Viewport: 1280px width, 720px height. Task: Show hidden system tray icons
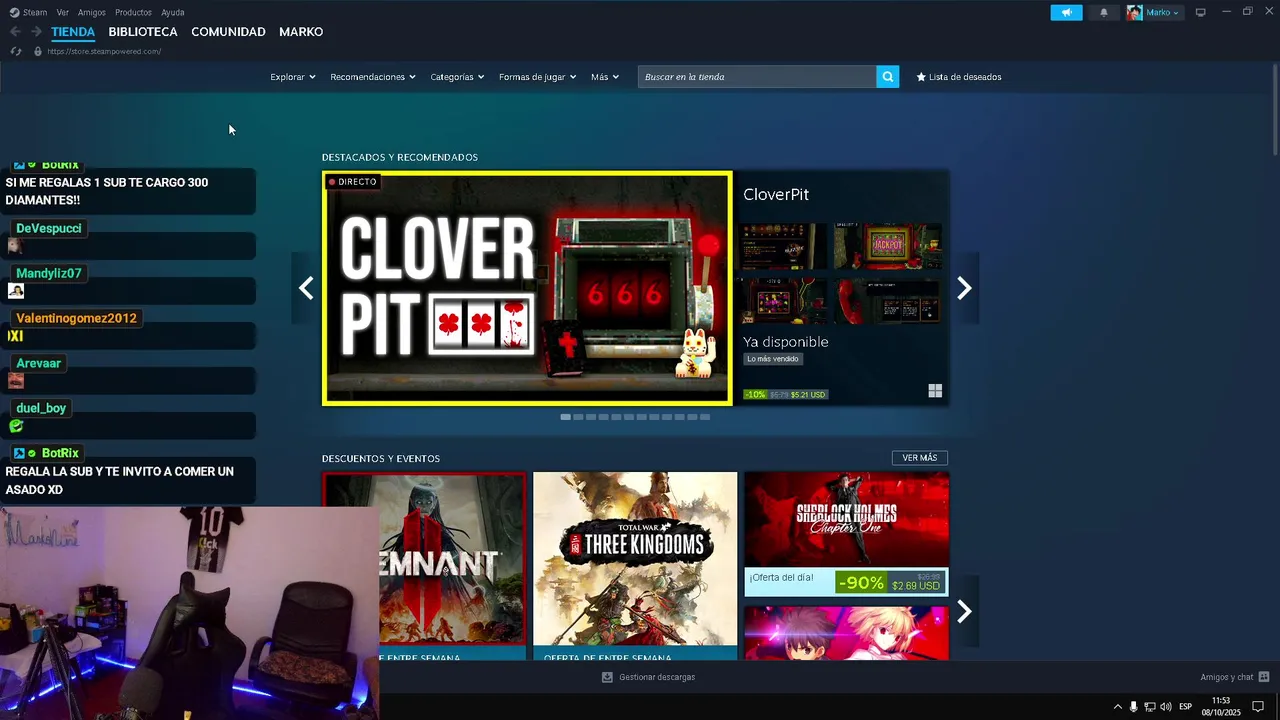click(x=1118, y=707)
